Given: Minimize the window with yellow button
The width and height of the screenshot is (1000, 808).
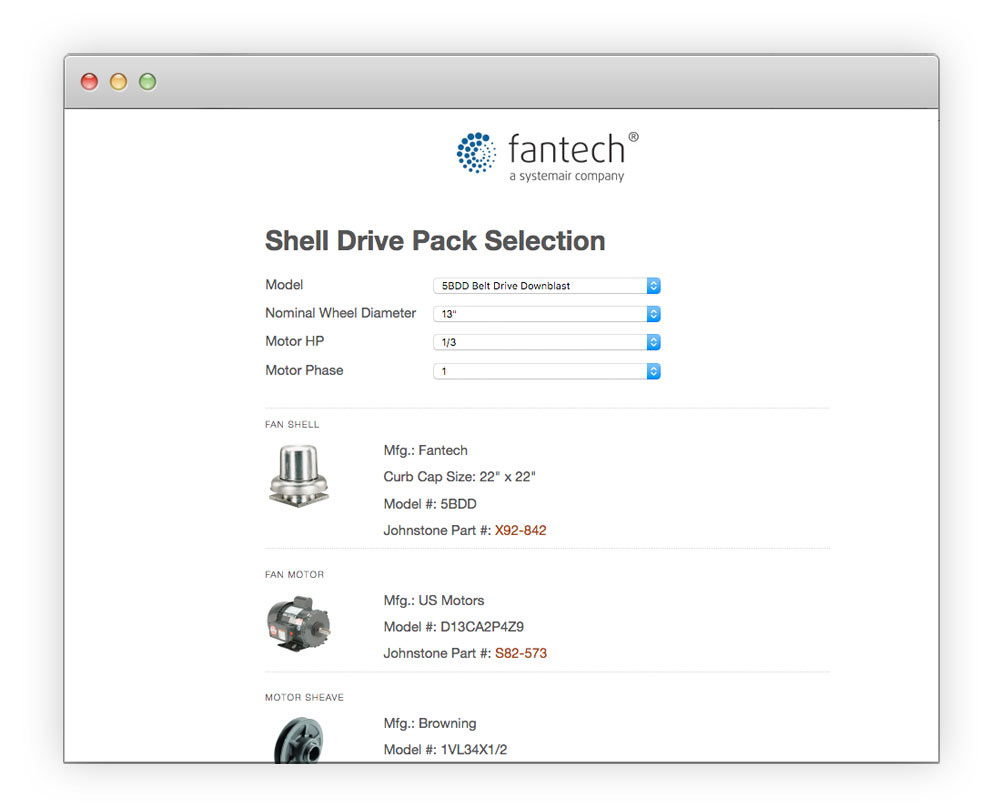Looking at the screenshot, I should click(119, 82).
